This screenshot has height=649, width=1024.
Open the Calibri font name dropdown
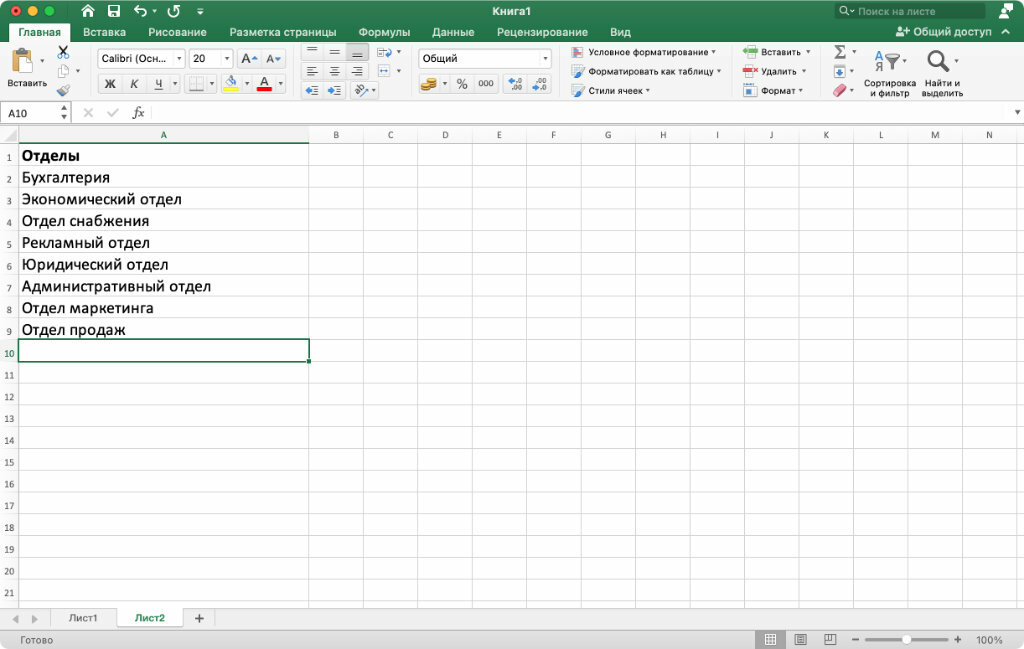click(x=179, y=59)
